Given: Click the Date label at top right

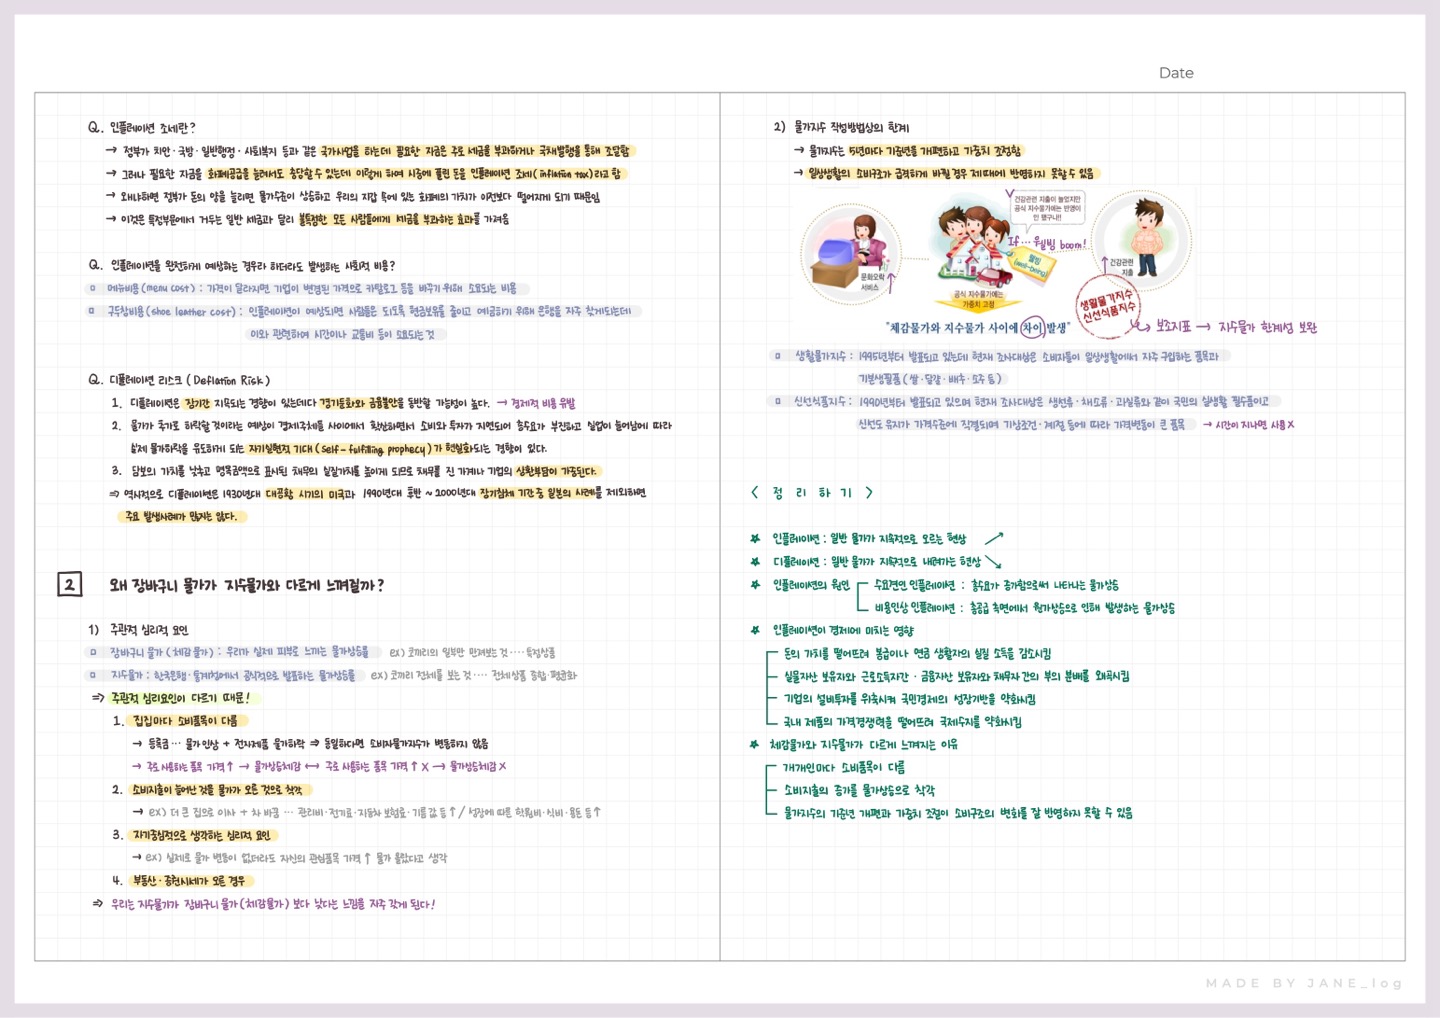Looking at the screenshot, I should click(x=1175, y=72).
